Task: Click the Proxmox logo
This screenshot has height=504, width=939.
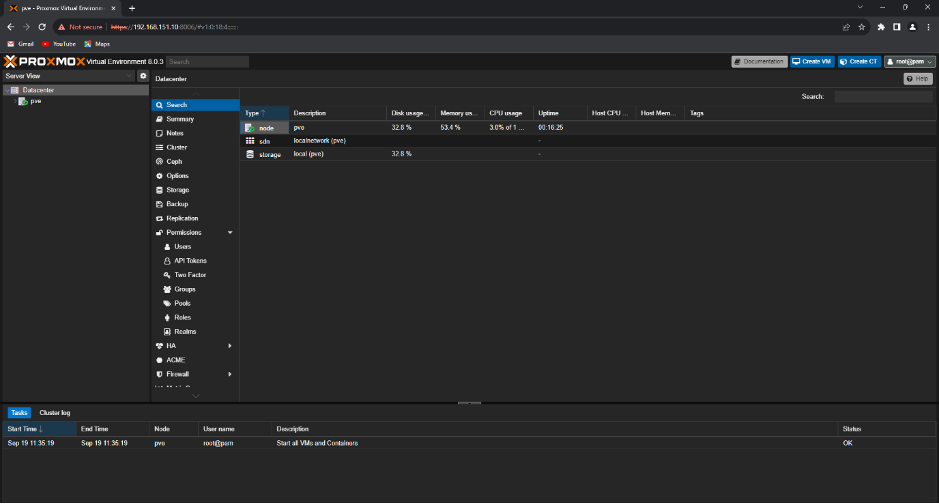Action: click(44, 61)
